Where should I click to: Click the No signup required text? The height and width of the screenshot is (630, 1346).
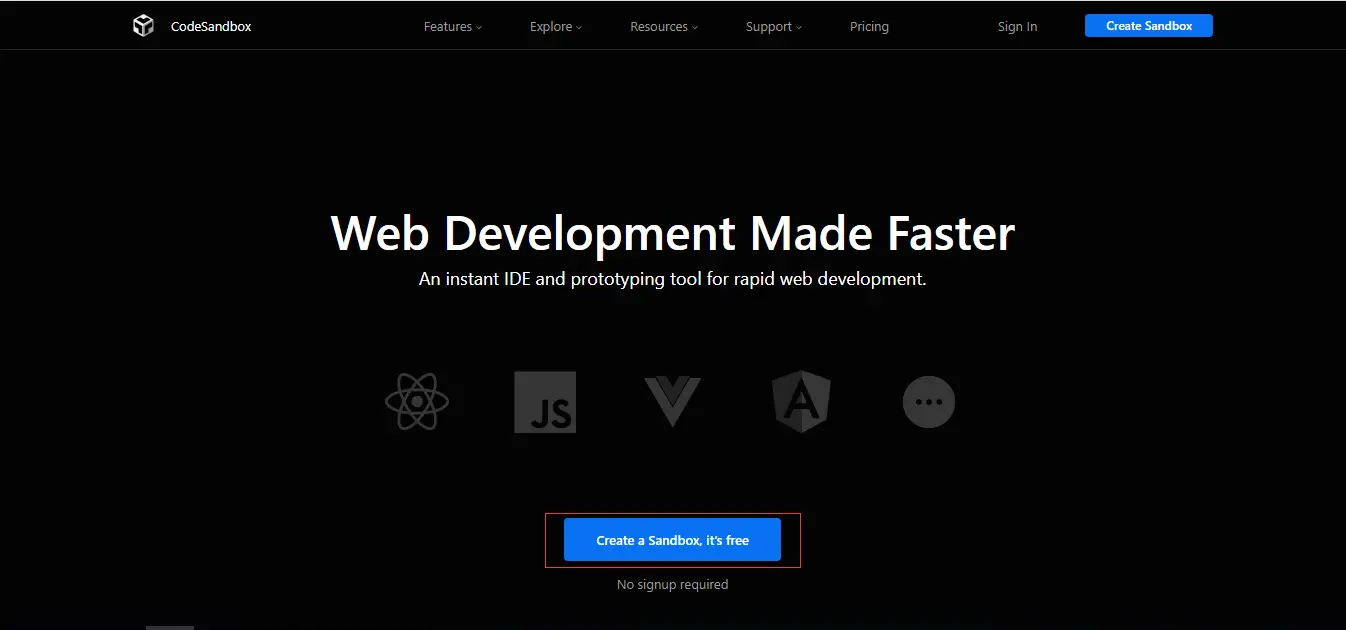[x=673, y=584]
